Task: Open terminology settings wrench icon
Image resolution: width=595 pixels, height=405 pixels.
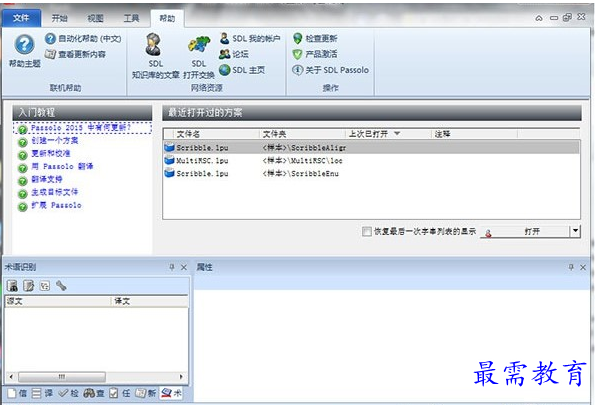Action: pos(61,285)
